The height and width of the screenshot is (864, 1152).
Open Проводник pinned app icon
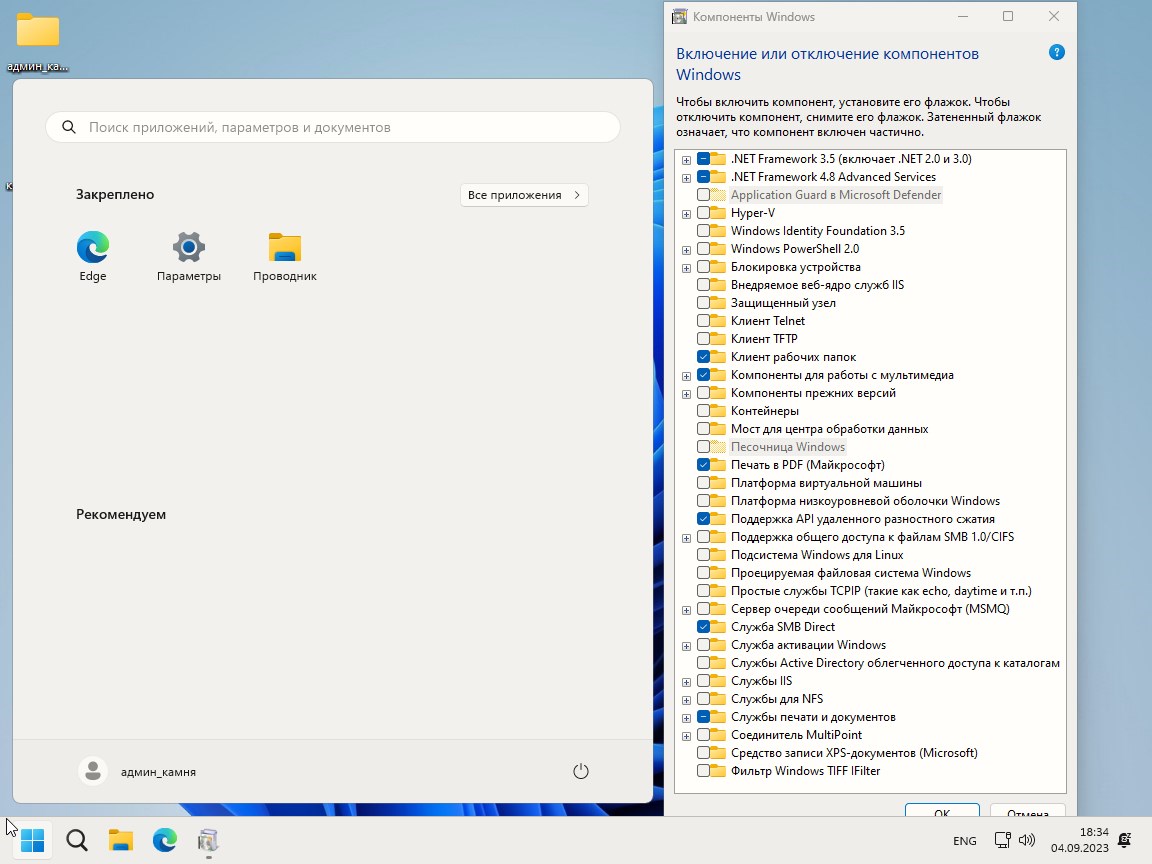click(x=284, y=247)
